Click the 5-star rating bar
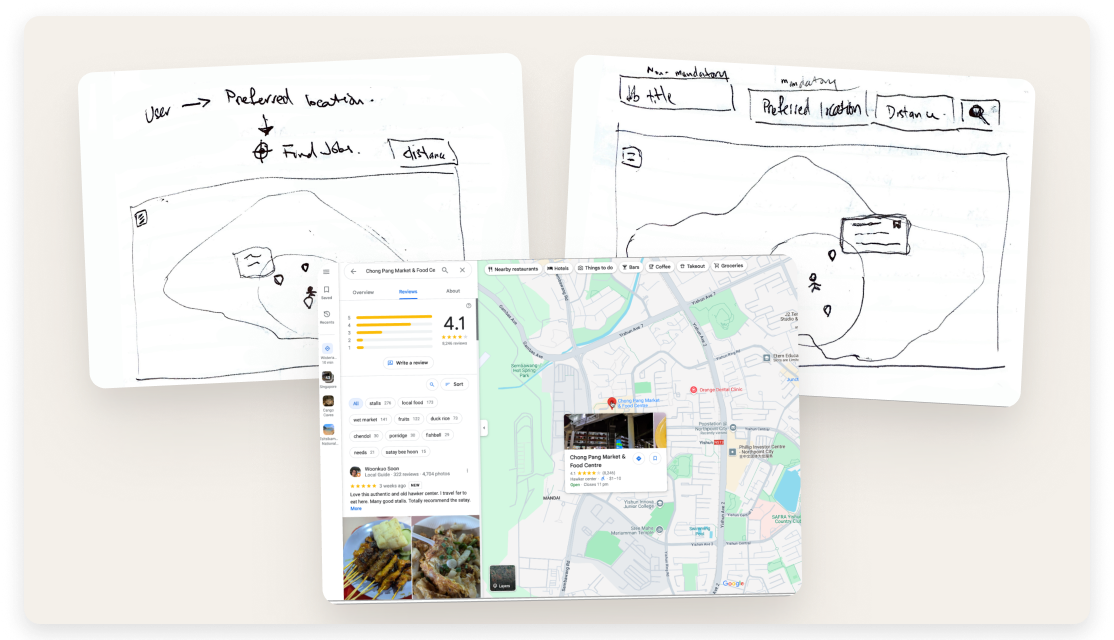 click(x=394, y=317)
